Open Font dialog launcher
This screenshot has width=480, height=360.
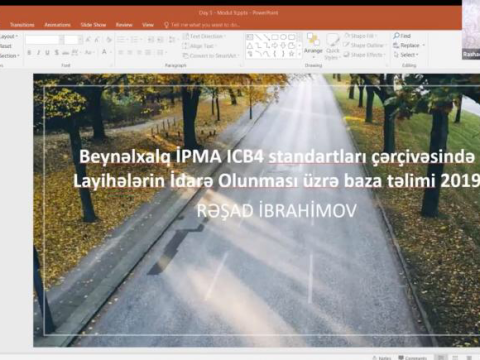[111, 65]
